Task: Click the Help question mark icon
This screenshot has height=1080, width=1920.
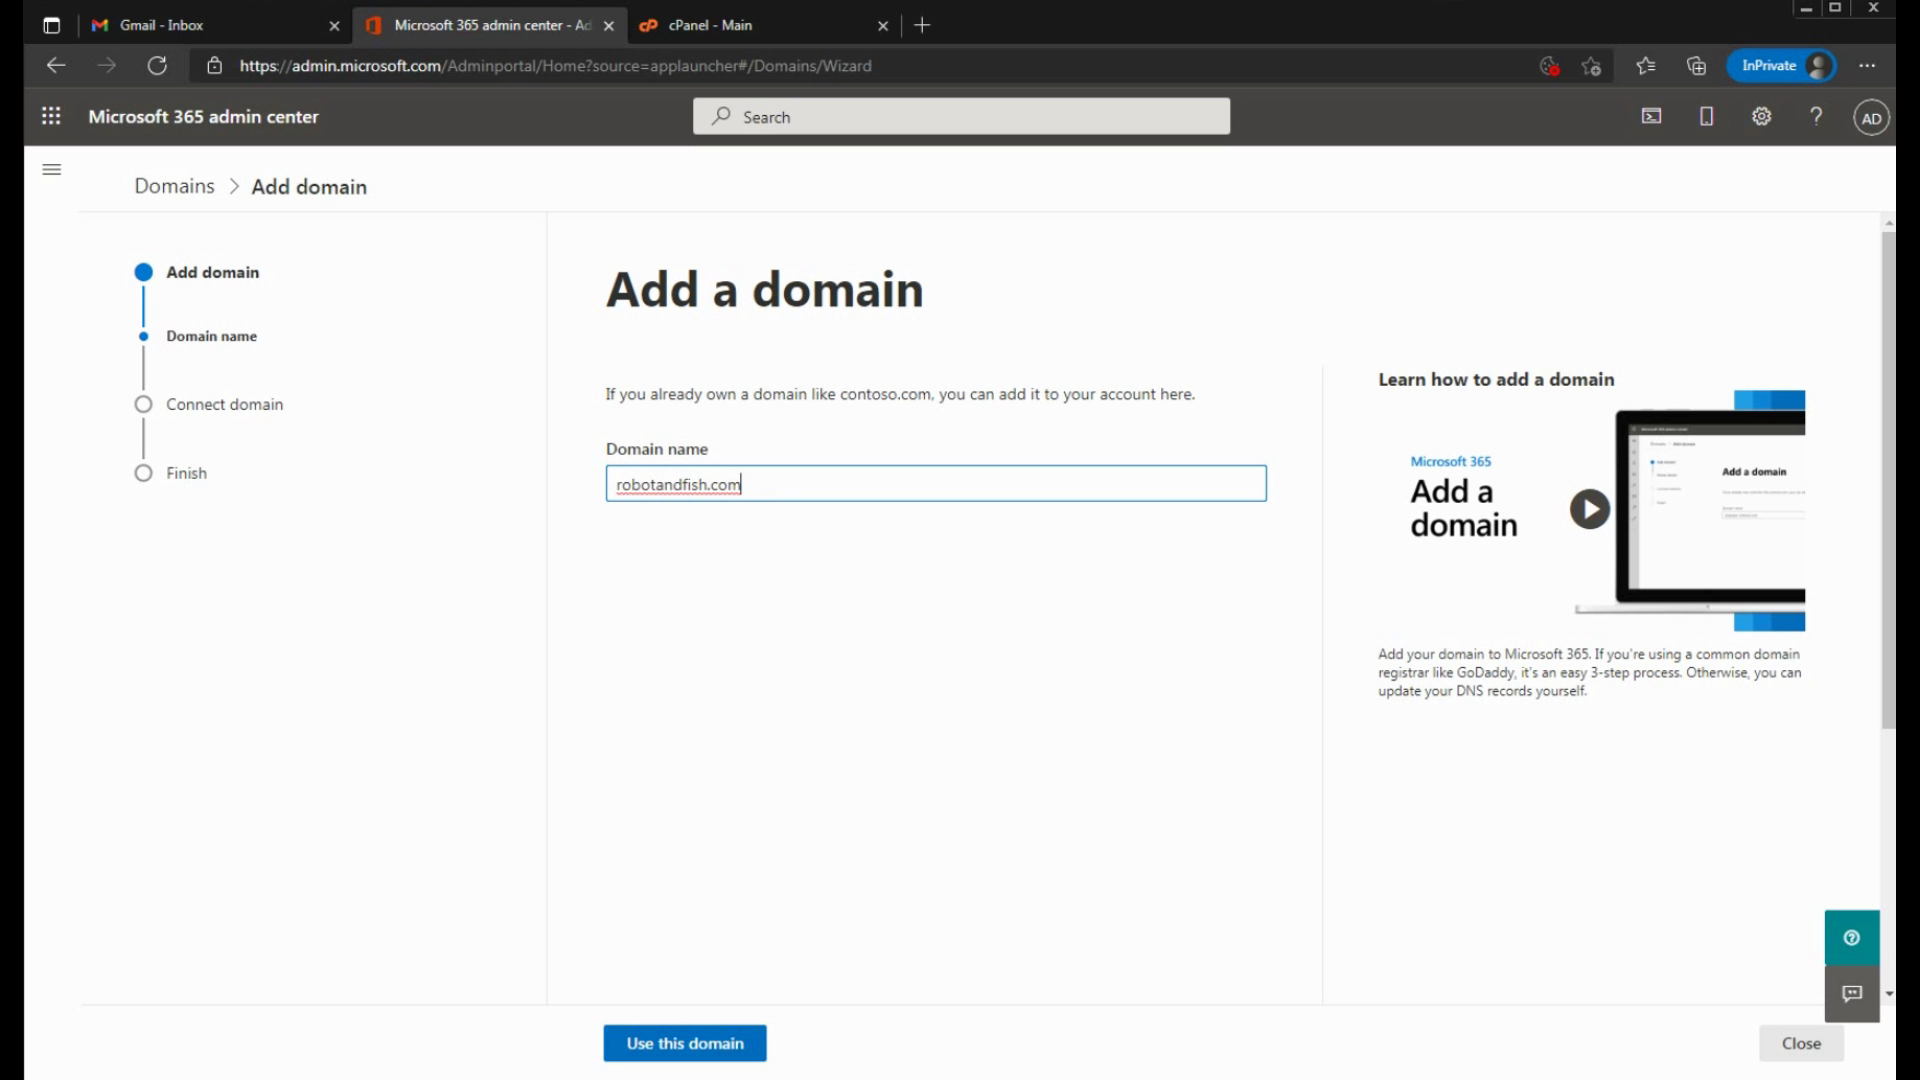Action: coord(1816,116)
